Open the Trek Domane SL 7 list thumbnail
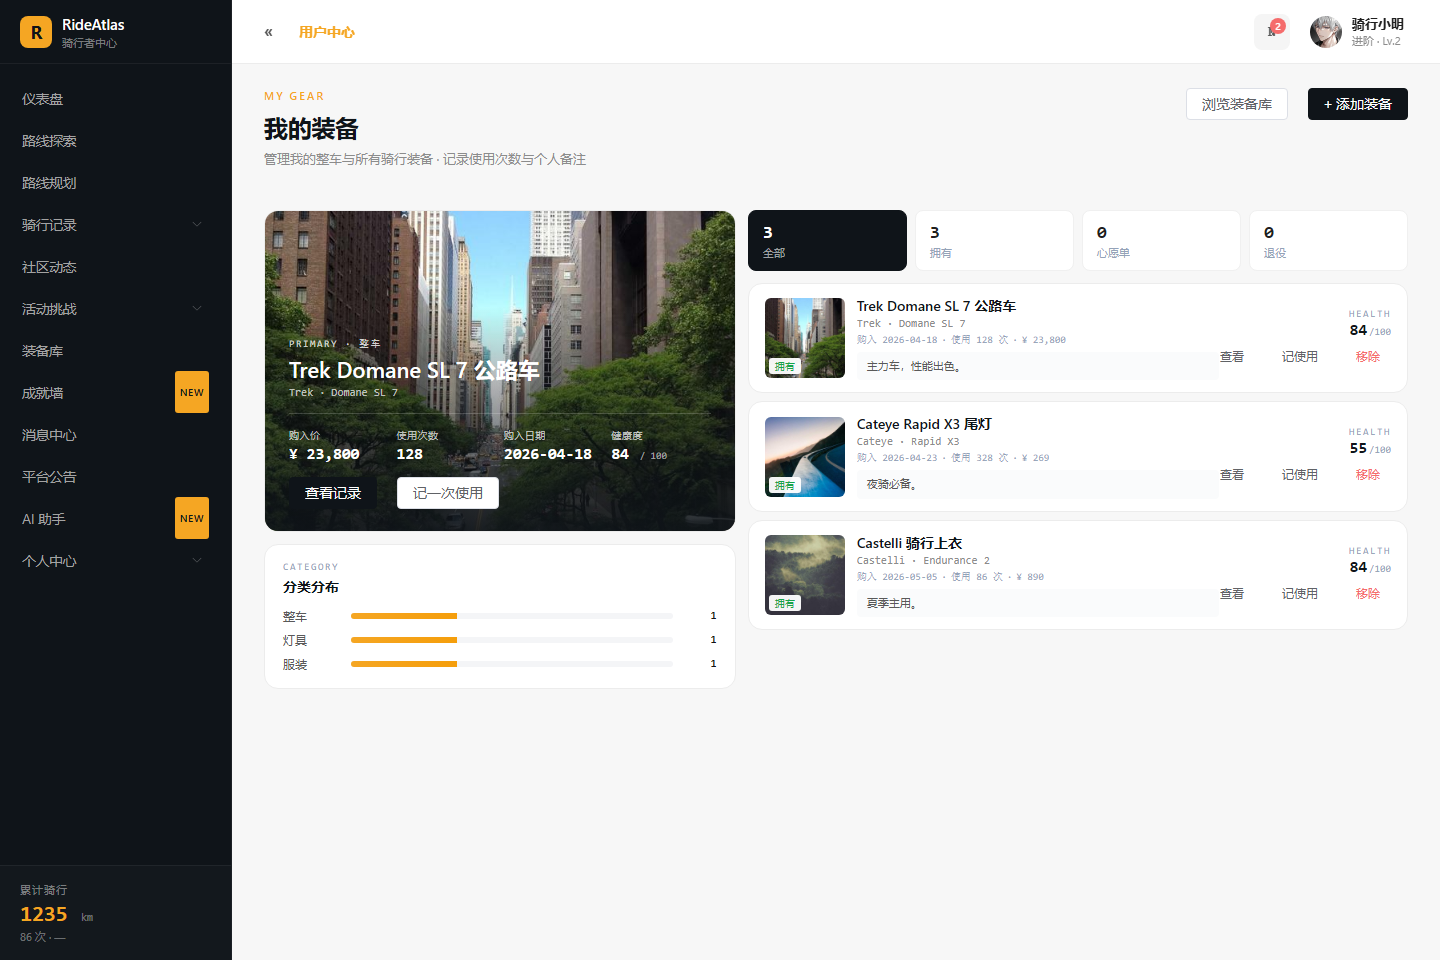Viewport: 1440px width, 960px height. (x=805, y=338)
